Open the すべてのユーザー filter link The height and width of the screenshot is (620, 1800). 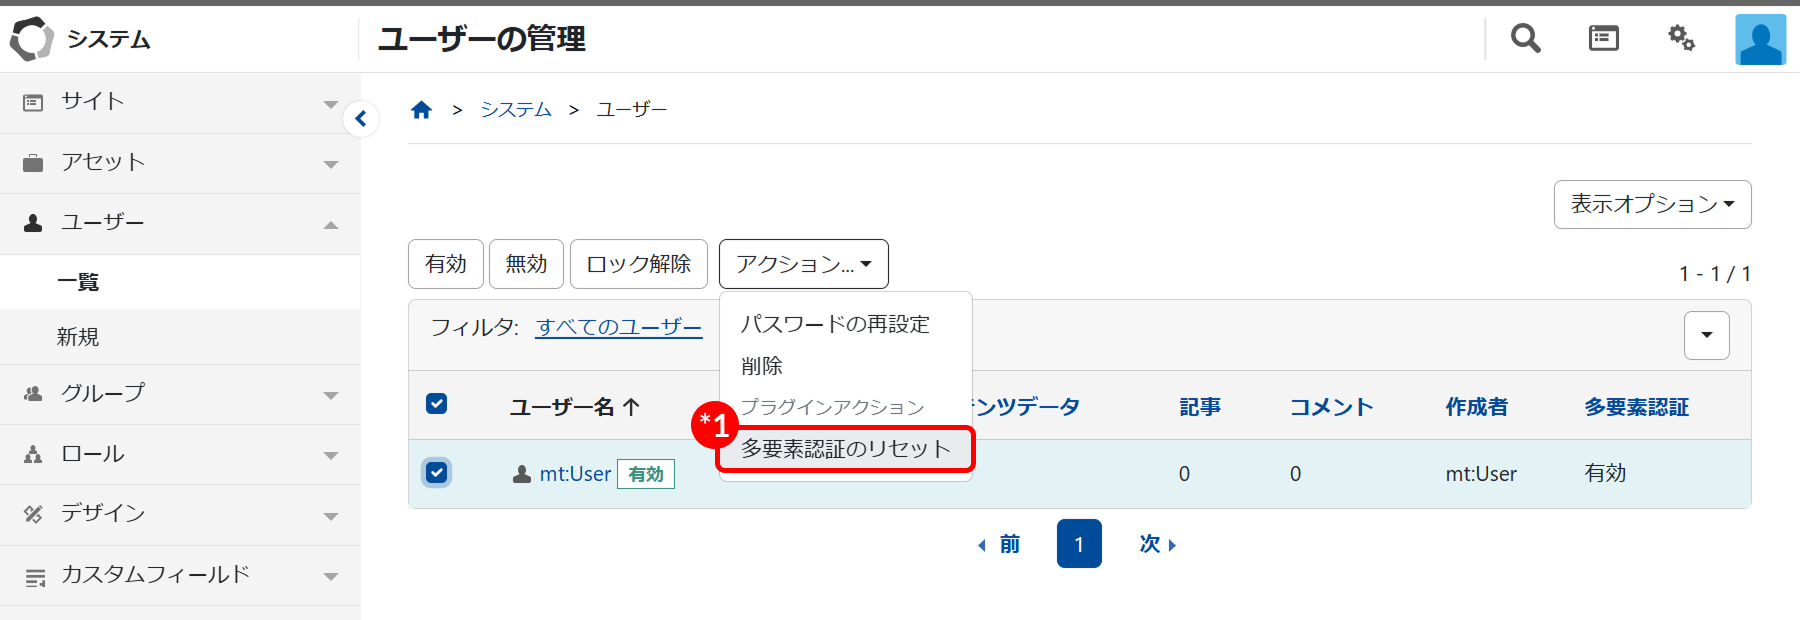[619, 327]
